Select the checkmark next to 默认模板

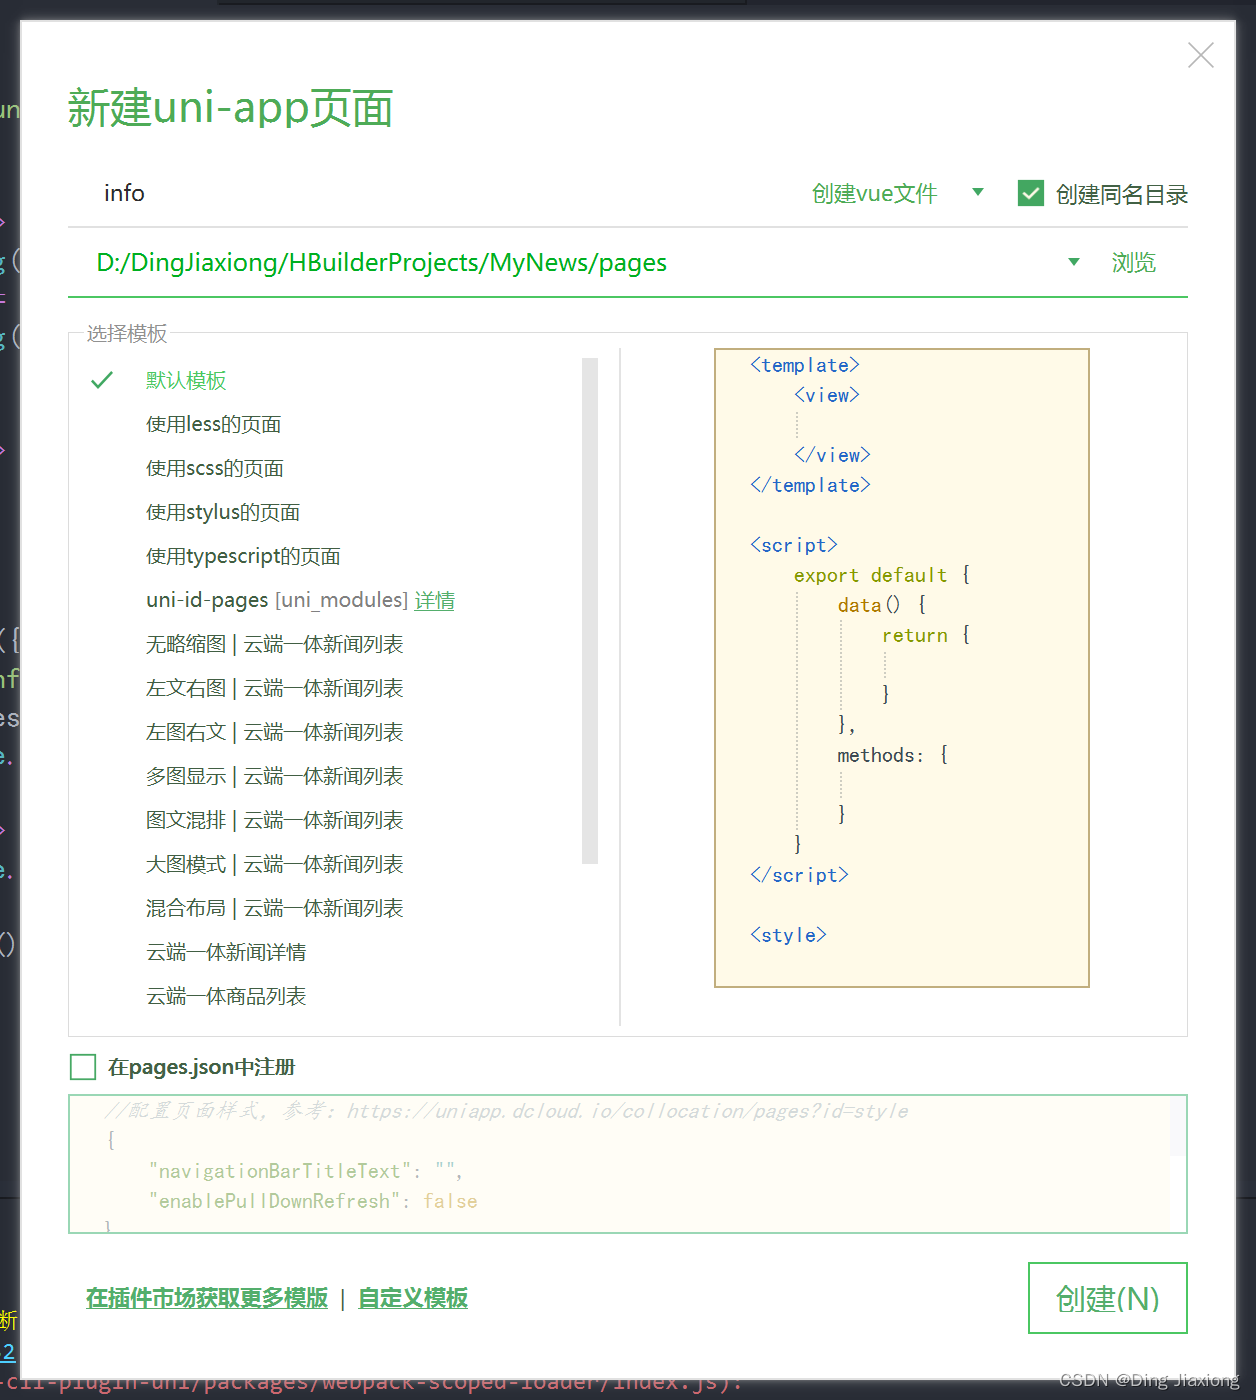coord(101,380)
